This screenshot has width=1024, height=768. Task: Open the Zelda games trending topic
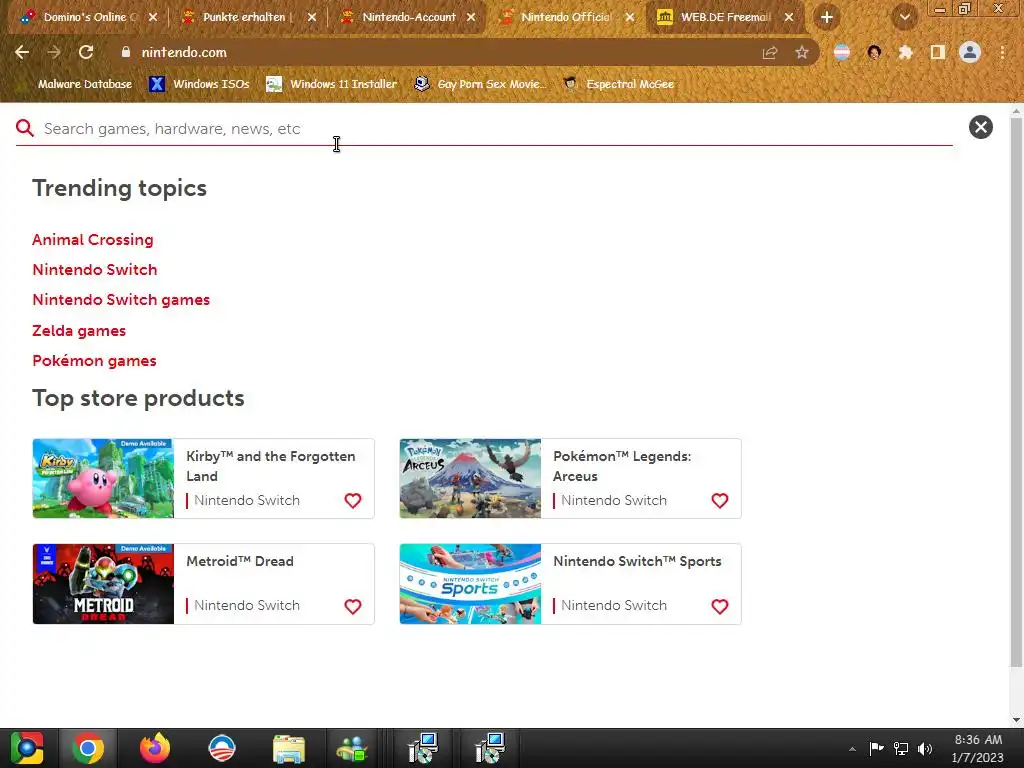pos(79,330)
